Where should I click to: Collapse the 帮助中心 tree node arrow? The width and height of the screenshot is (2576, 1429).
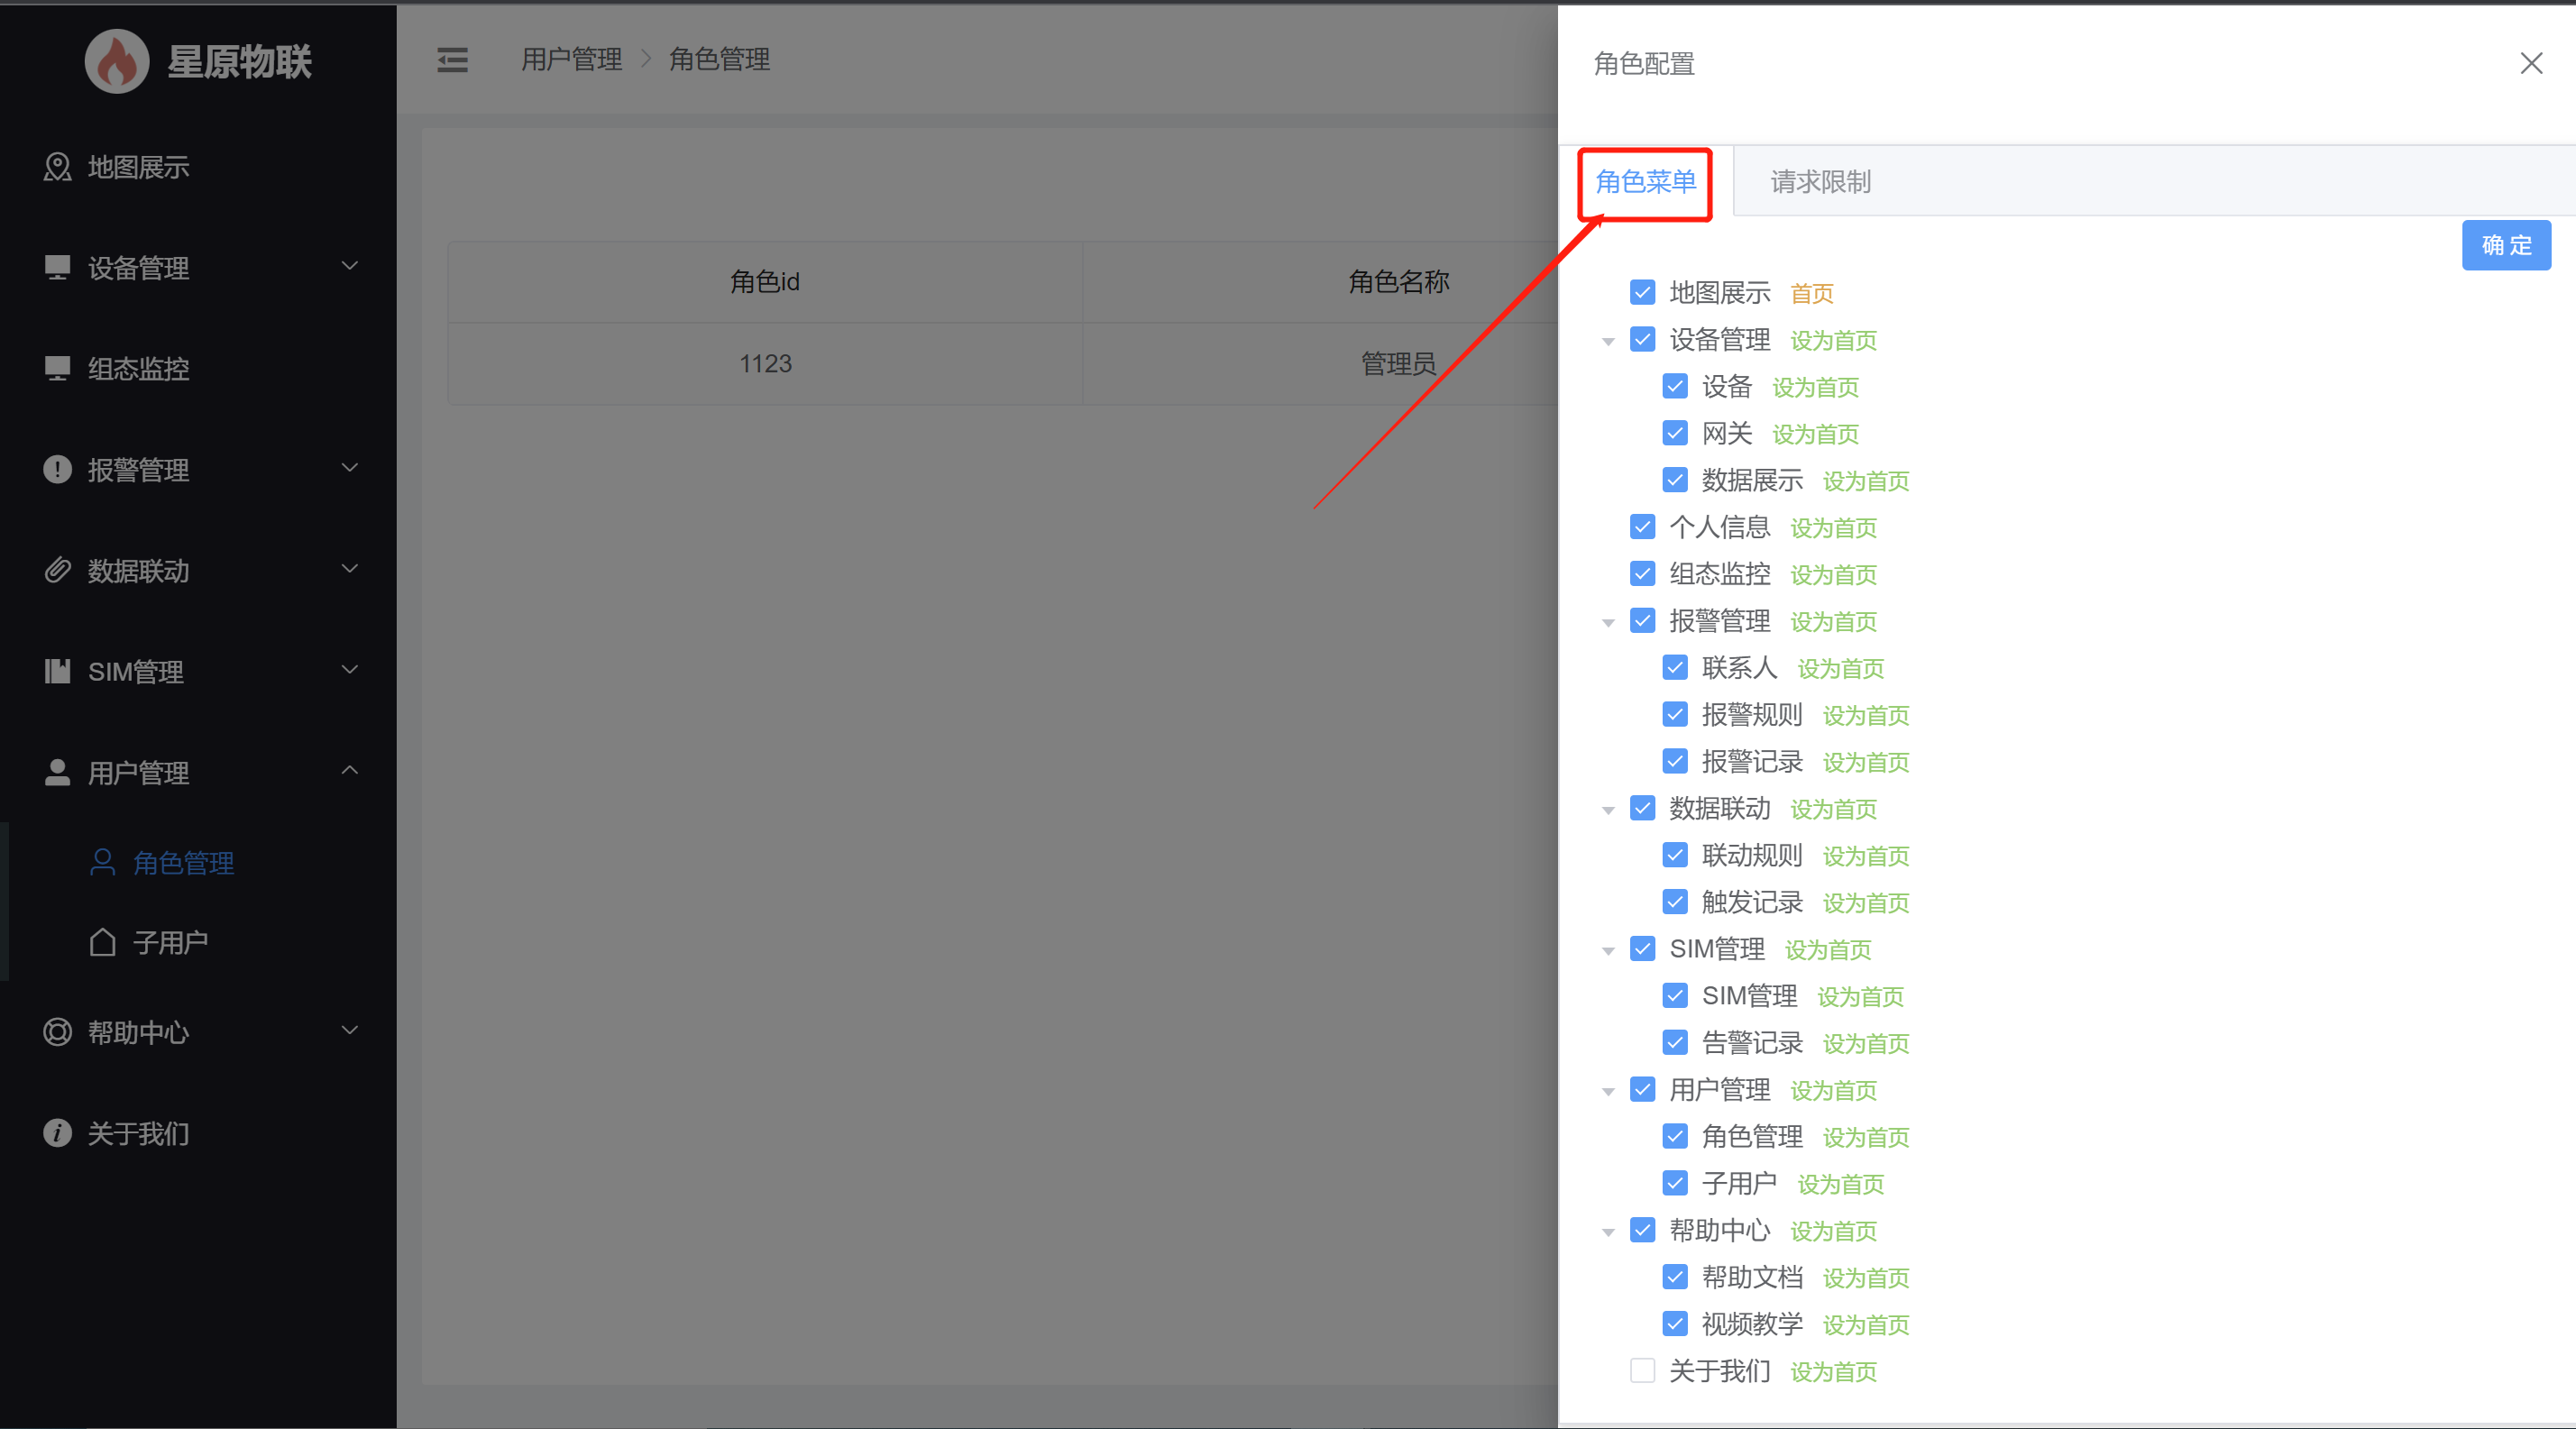point(1608,1232)
